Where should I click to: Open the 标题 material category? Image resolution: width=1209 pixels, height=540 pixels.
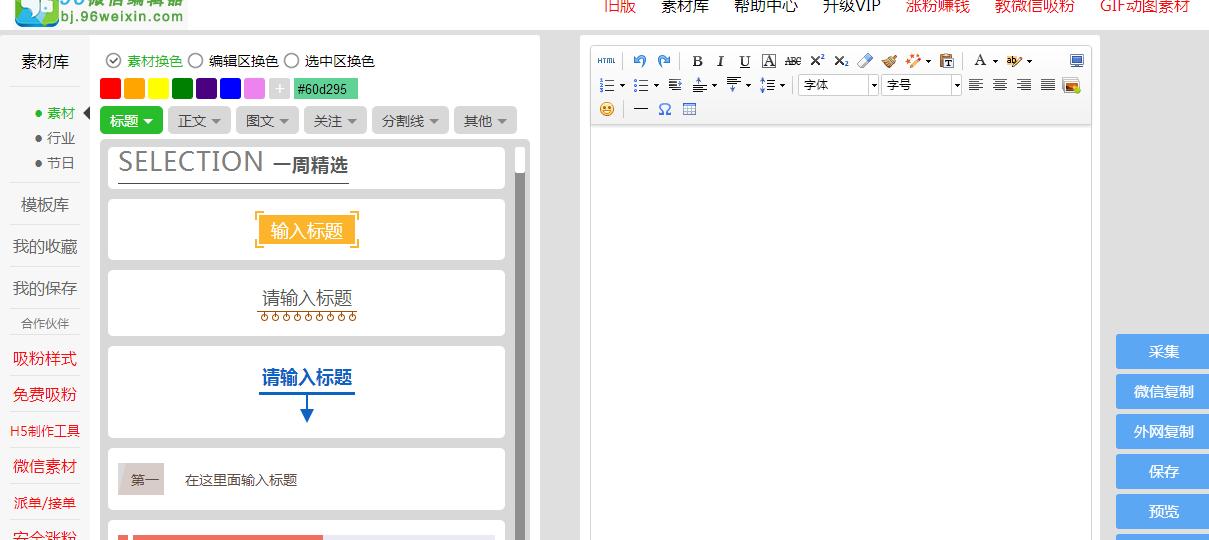pyautogui.click(x=131, y=120)
